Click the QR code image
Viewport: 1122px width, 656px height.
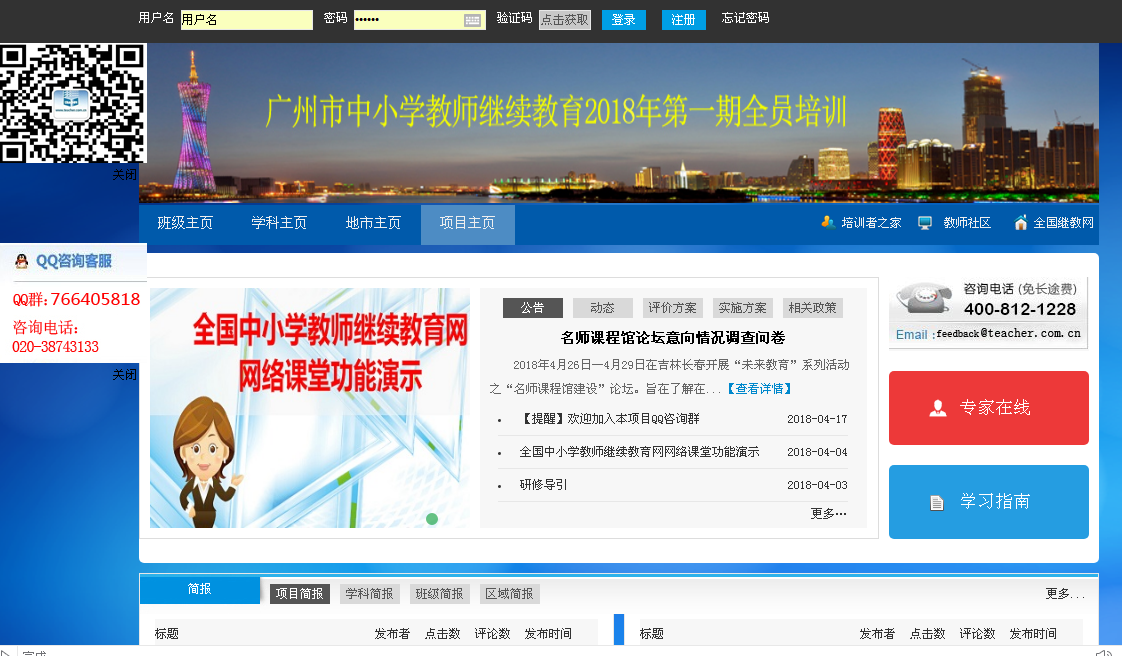[72, 103]
